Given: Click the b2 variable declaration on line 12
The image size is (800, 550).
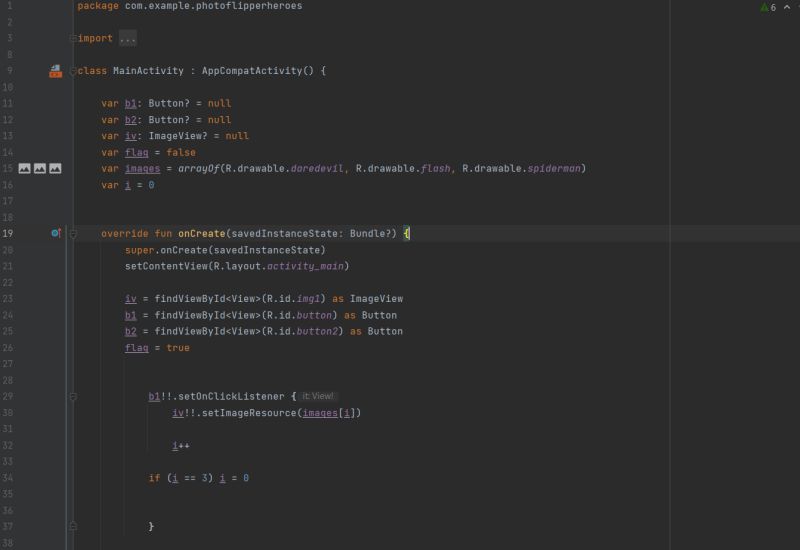Looking at the screenshot, I should 131,120.
